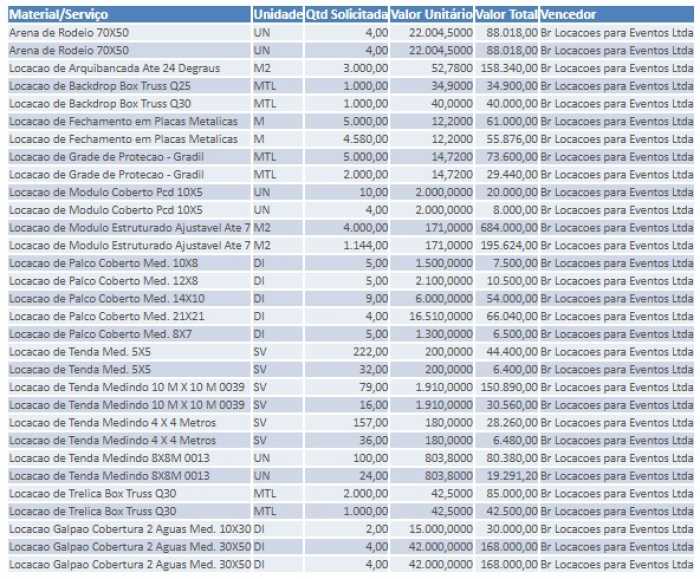The height and width of the screenshot is (579, 700).
Task: Click the Valor Total column header
Action: pos(506,15)
